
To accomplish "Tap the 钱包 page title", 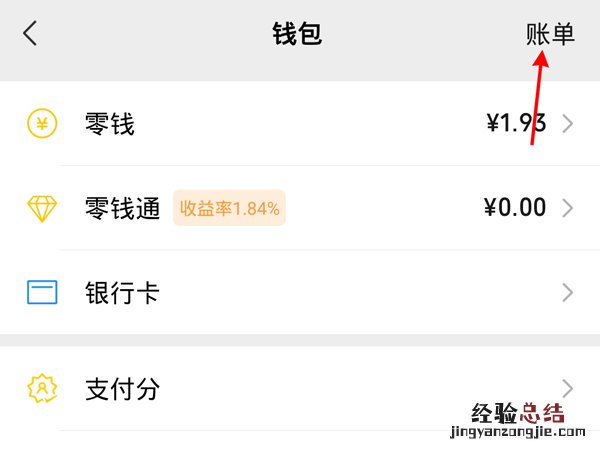I will click(x=298, y=33).
